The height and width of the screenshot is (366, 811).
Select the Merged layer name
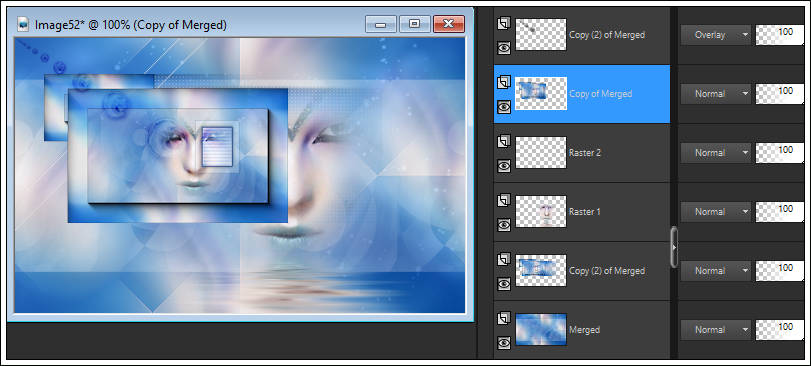[584, 330]
